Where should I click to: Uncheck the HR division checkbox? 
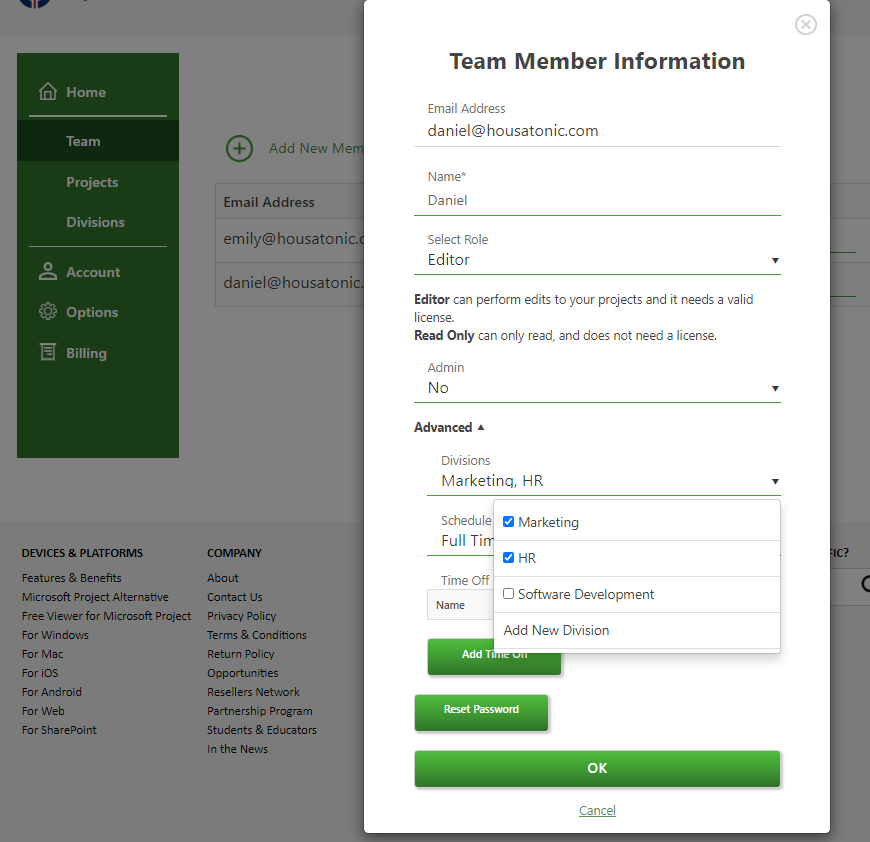point(508,557)
